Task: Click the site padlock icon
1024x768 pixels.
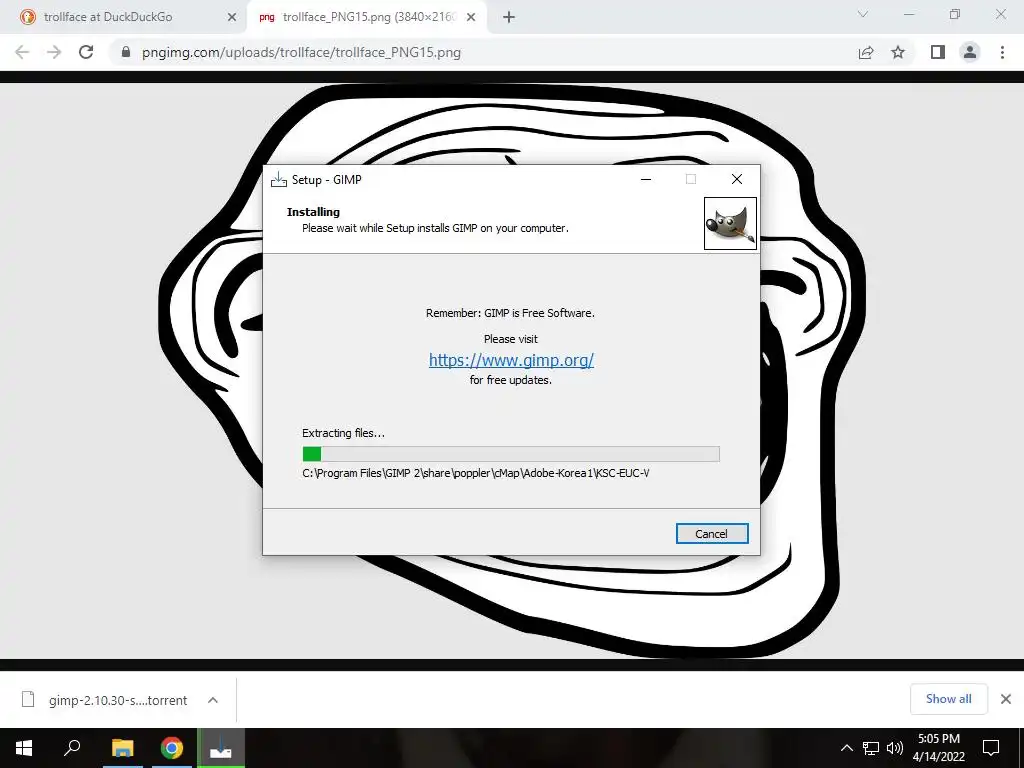Action: [x=126, y=52]
